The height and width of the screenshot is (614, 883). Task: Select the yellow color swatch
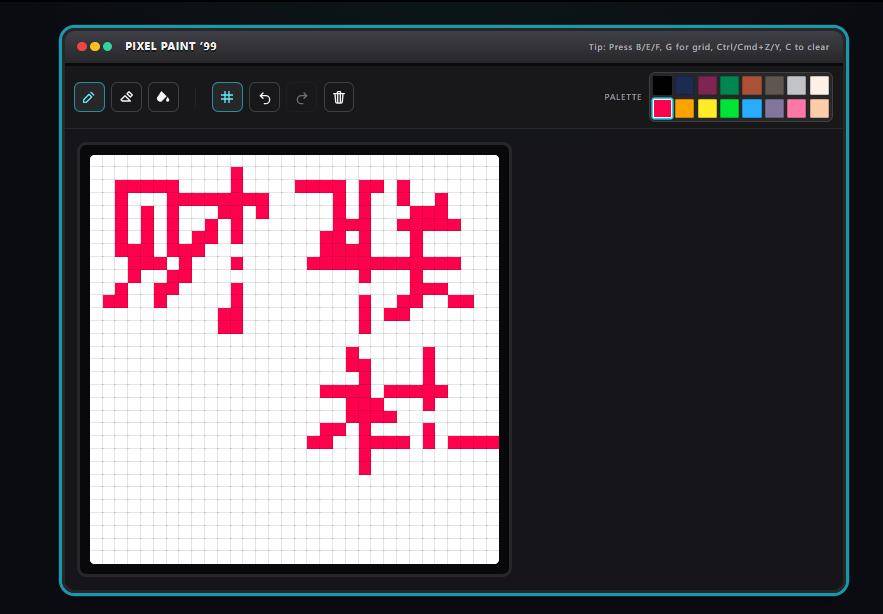(x=707, y=108)
